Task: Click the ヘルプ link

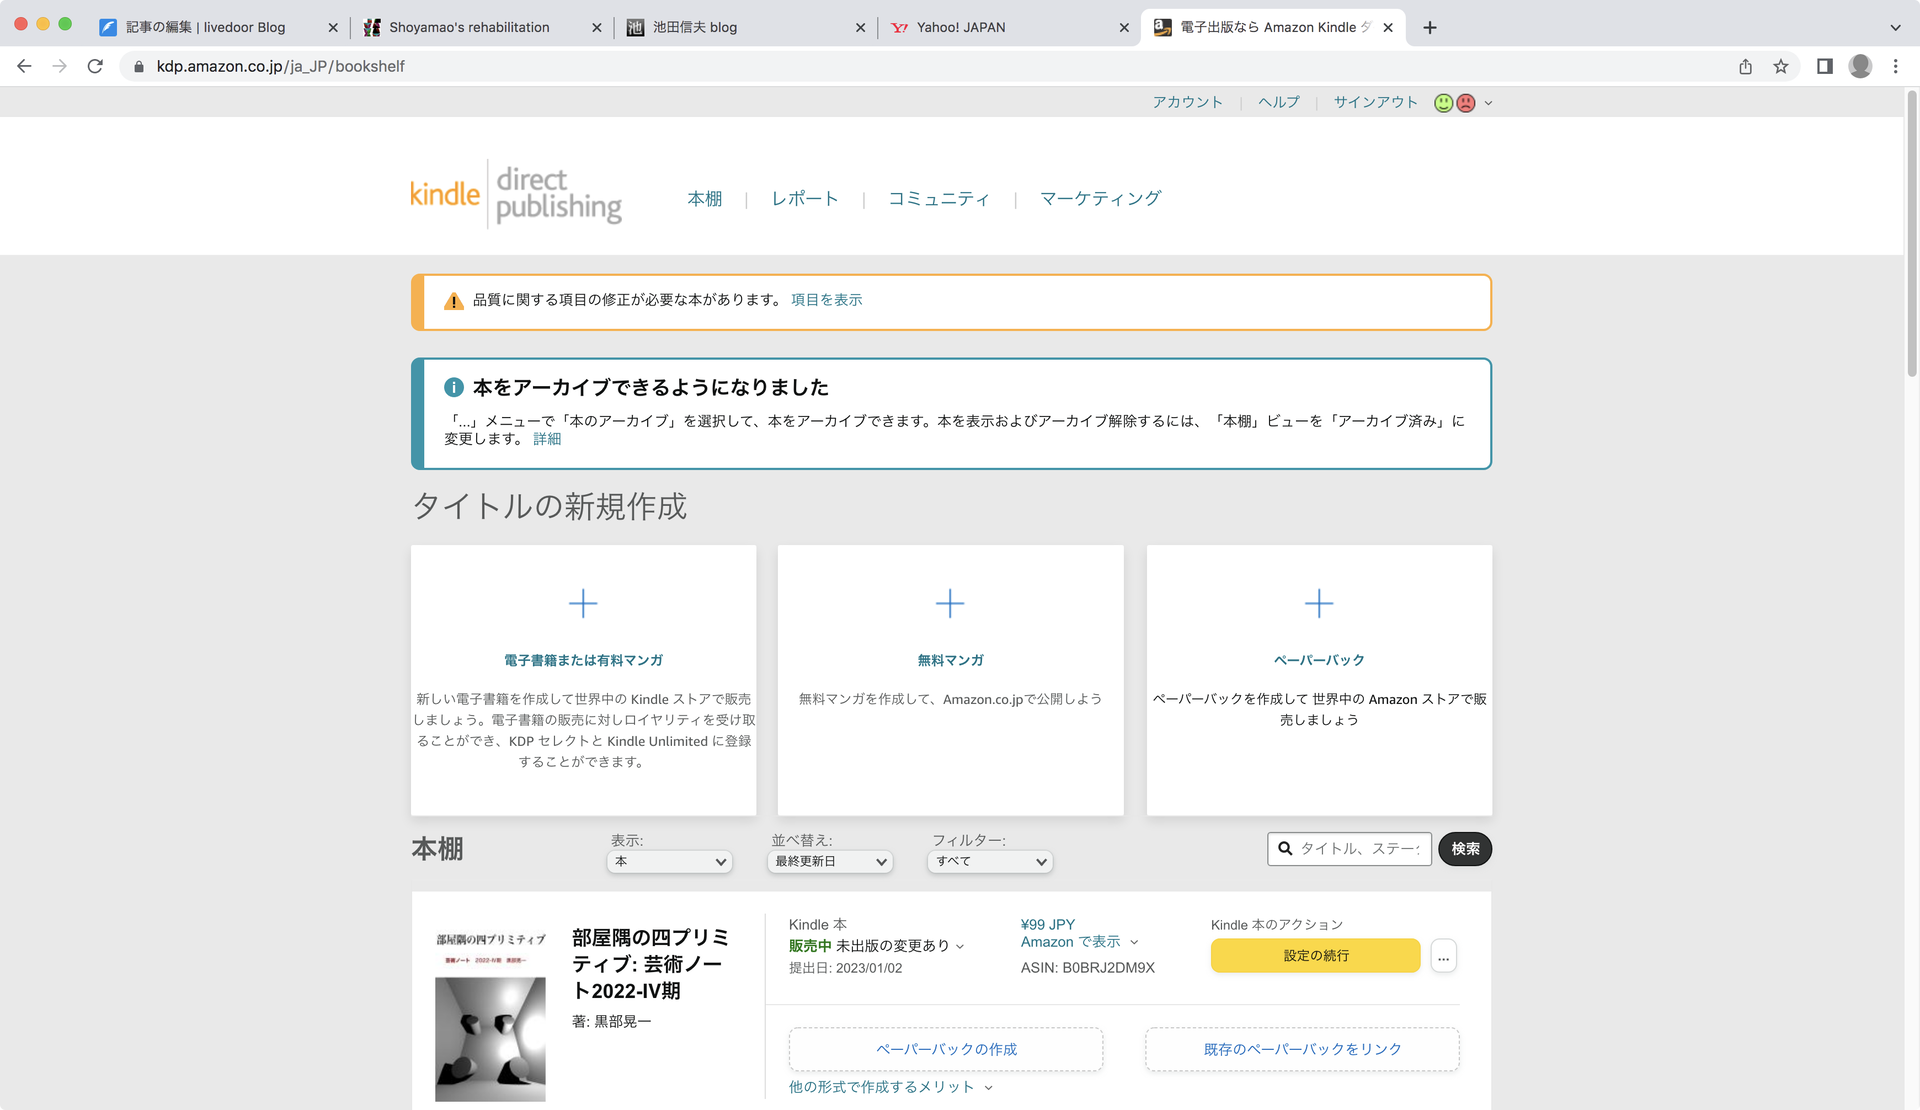Action: pos(1279,102)
